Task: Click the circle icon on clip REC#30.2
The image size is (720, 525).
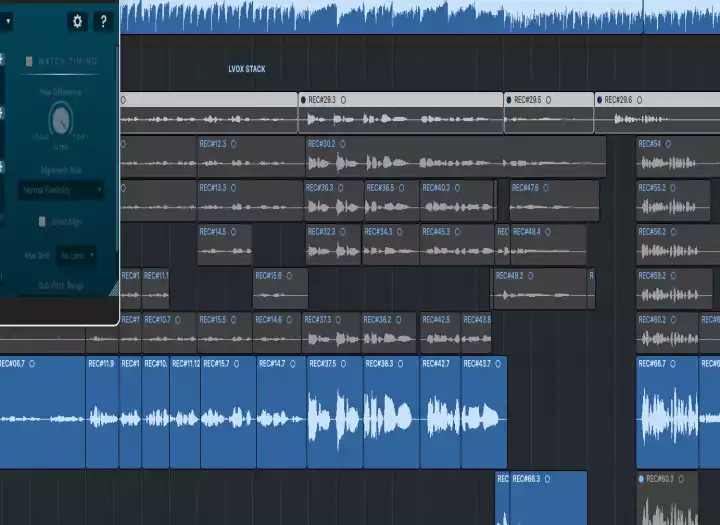Action: pyautogui.click(x=342, y=144)
